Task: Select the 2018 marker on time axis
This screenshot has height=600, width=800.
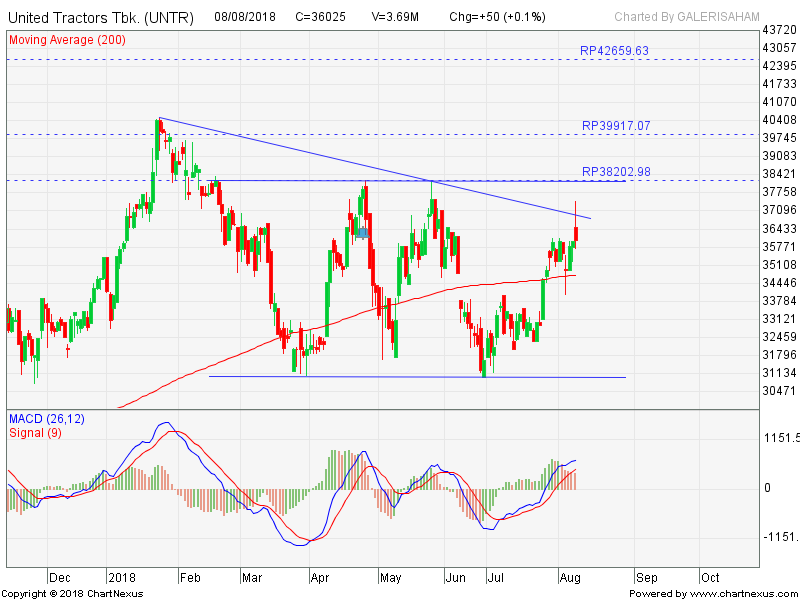Action: tap(122, 577)
